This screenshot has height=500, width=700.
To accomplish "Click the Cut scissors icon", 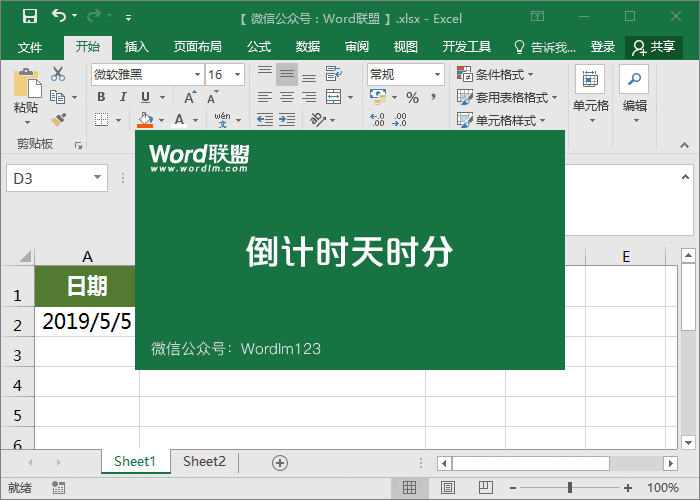I will pyautogui.click(x=58, y=74).
